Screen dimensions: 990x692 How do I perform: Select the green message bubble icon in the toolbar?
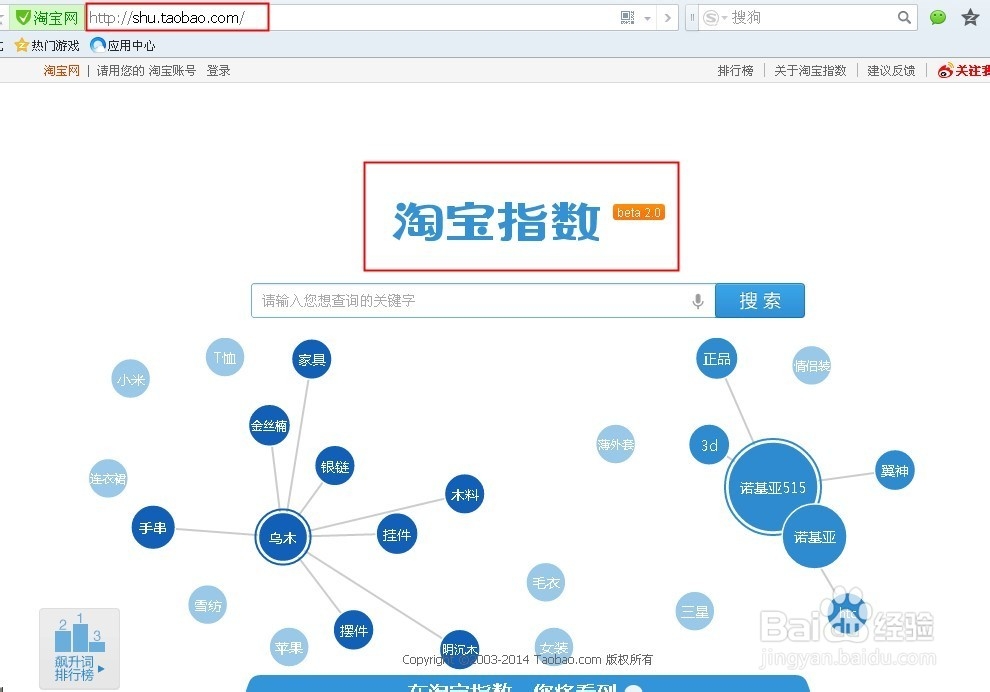point(937,17)
